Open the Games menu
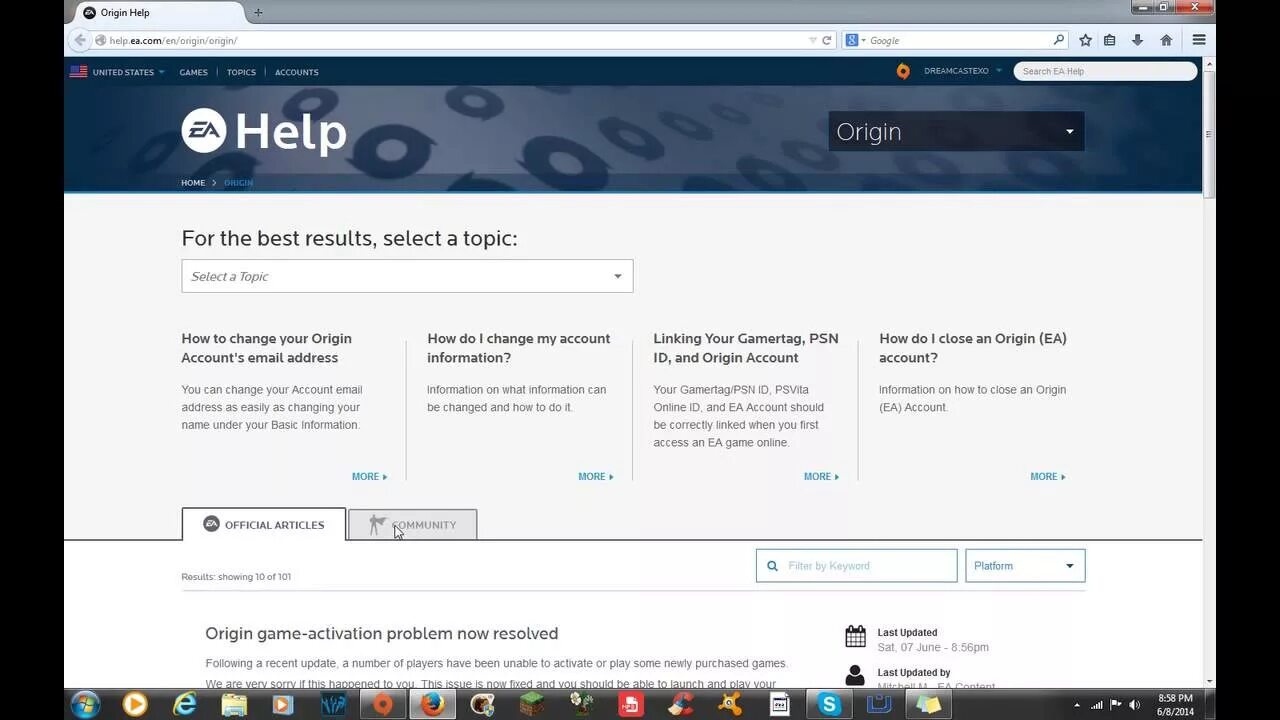This screenshot has width=1280, height=720. pos(194,72)
